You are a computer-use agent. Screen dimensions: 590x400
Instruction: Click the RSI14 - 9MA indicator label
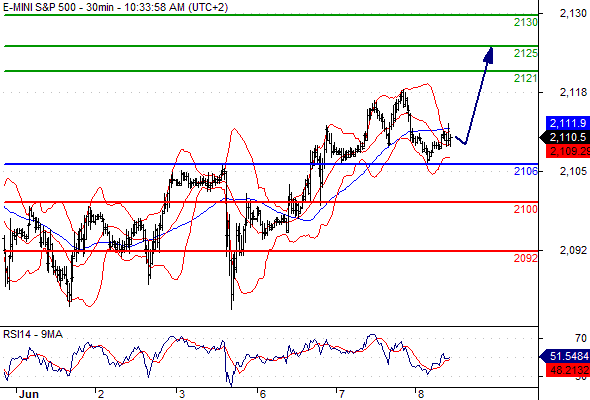pyautogui.click(x=33, y=334)
